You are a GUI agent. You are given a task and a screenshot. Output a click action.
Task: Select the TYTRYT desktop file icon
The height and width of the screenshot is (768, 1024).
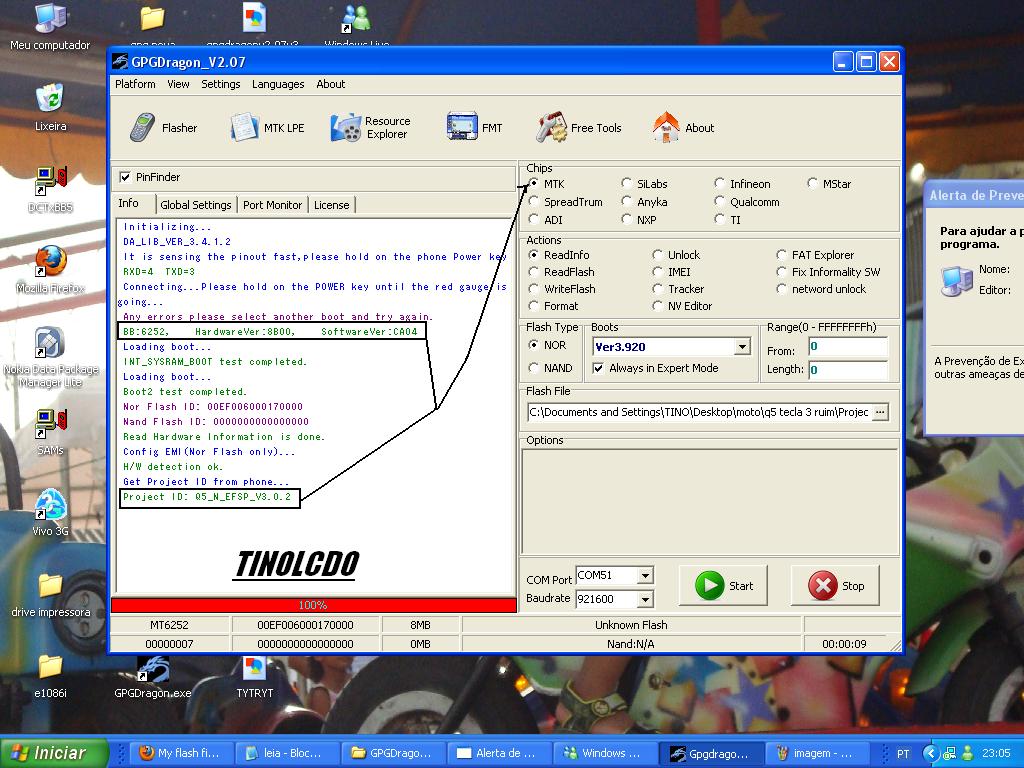(255, 676)
